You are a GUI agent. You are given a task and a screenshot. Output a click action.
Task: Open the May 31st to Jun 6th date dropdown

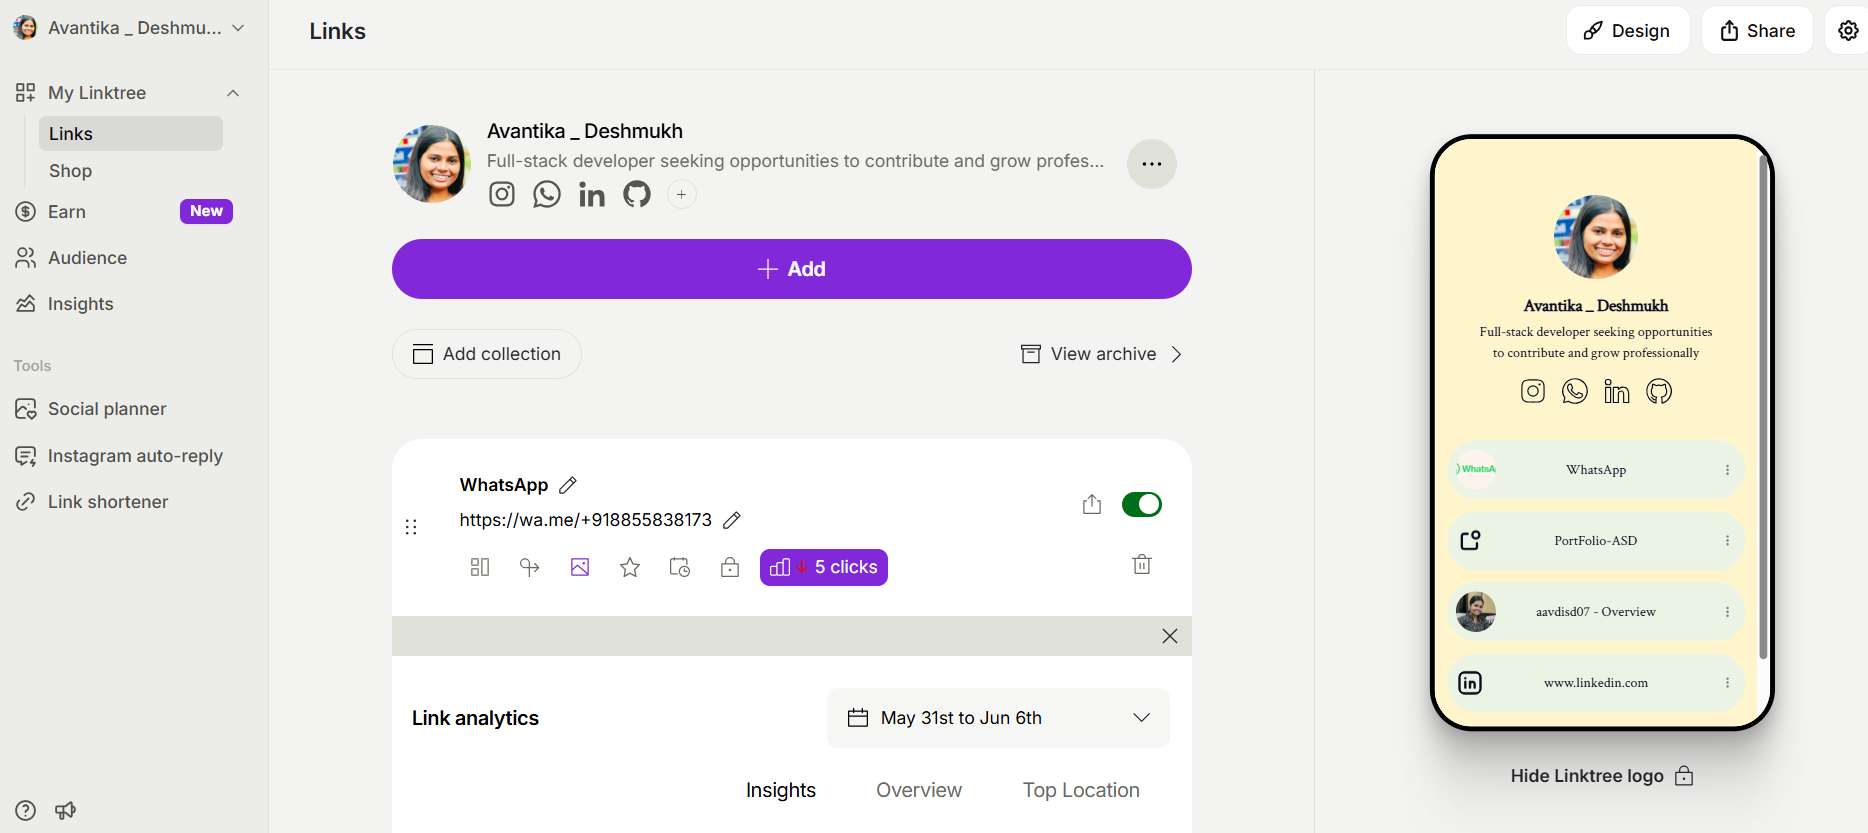[x=997, y=718]
